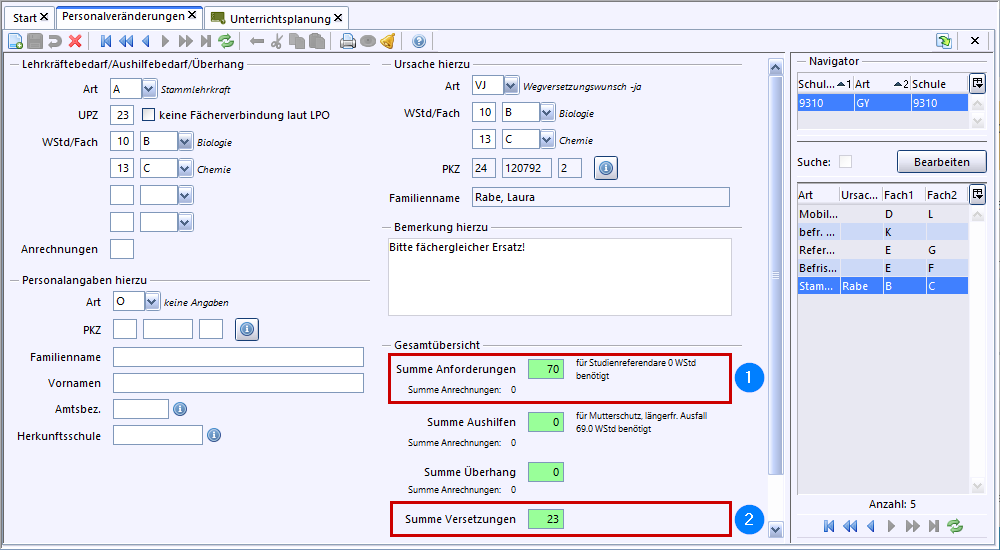Open help via blue question mark icon
The height and width of the screenshot is (550, 1000).
(x=419, y=41)
